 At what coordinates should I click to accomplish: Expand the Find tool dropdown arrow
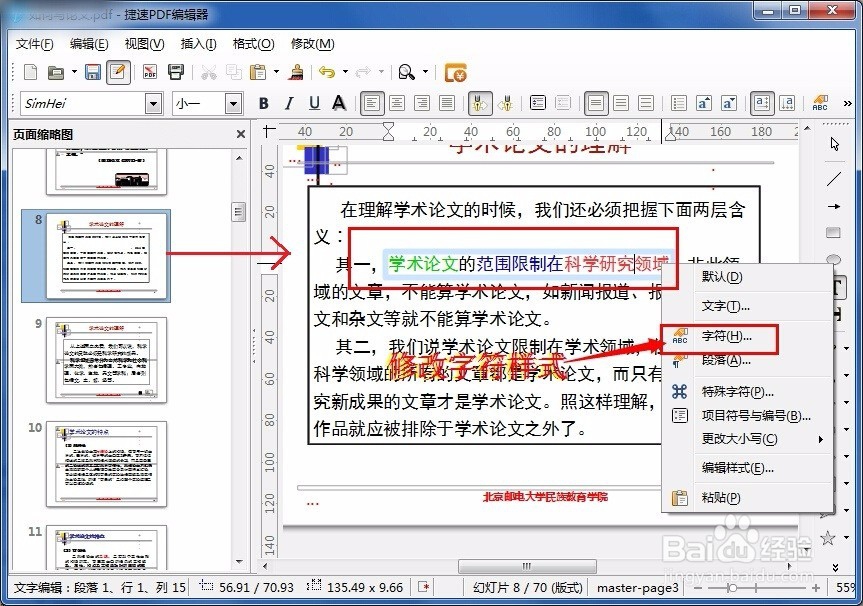pos(425,72)
